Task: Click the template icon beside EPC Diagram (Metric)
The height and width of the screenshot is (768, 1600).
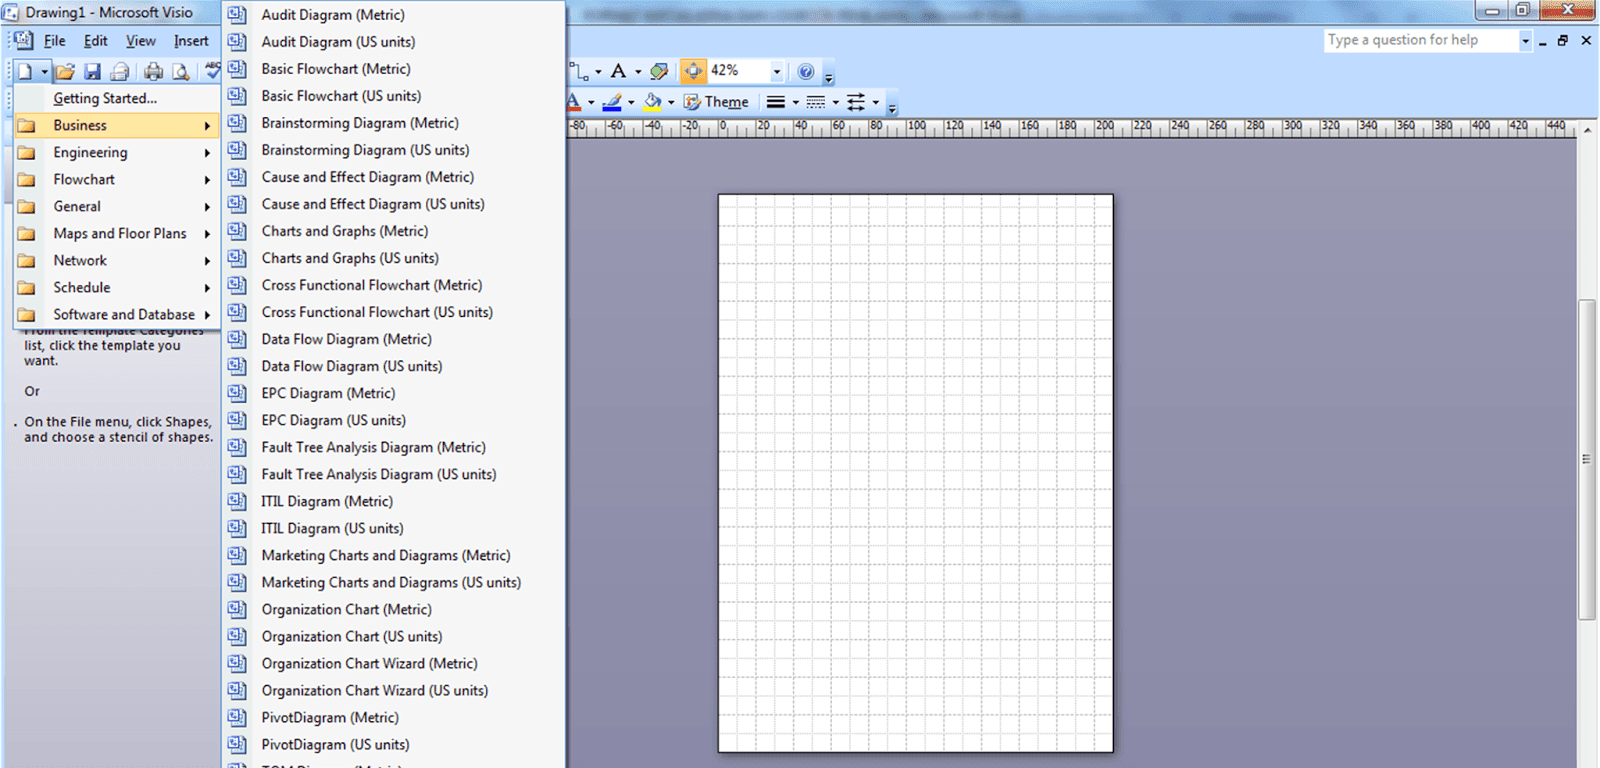Action: (x=237, y=393)
